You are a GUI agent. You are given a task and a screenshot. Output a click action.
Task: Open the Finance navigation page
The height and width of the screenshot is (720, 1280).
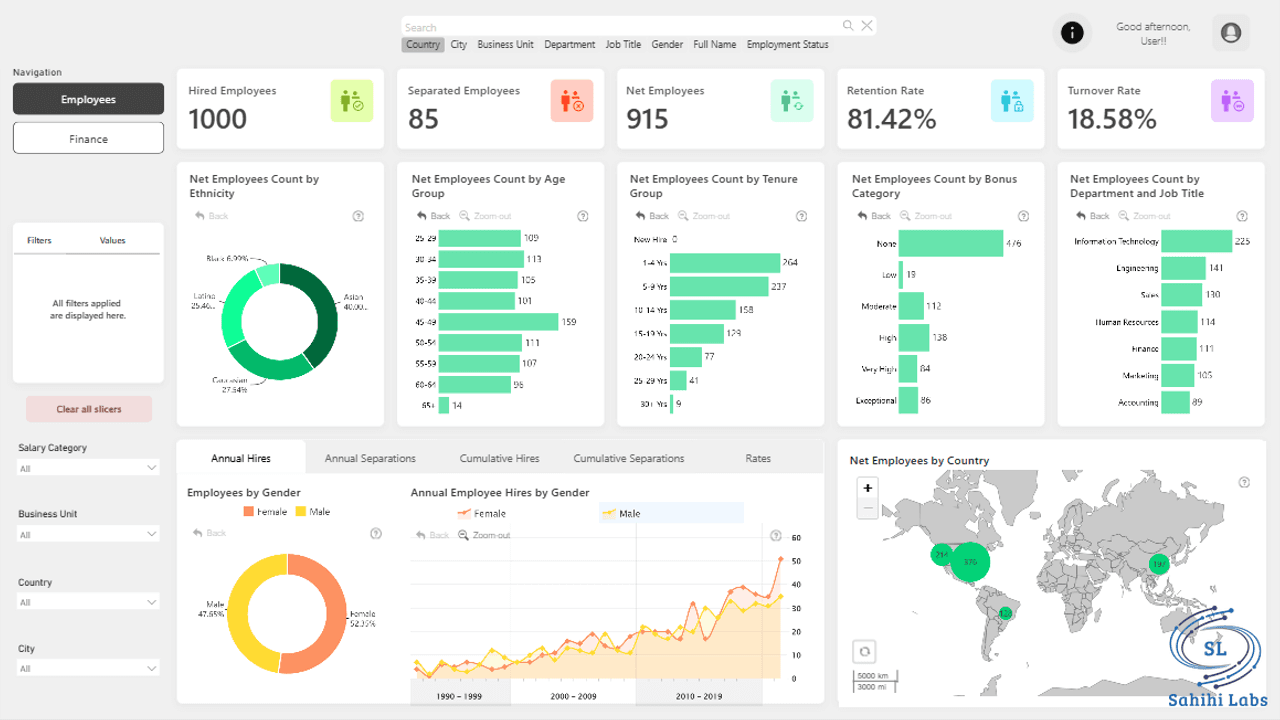88,139
